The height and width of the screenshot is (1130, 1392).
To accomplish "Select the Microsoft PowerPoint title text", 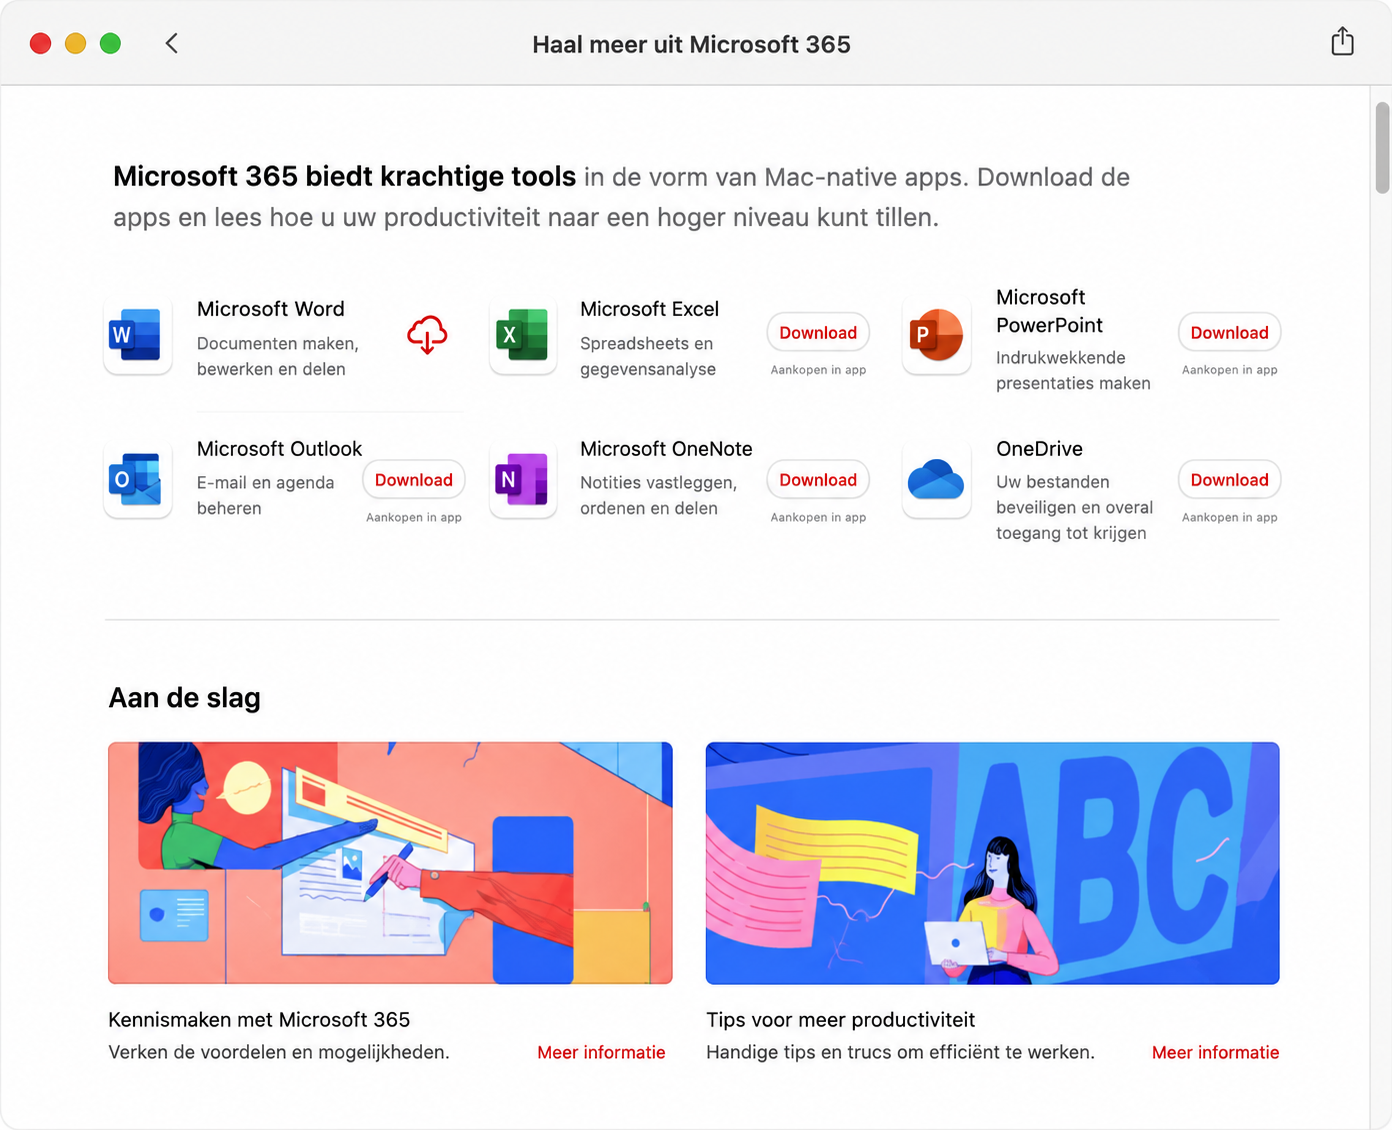I will coord(1049,311).
